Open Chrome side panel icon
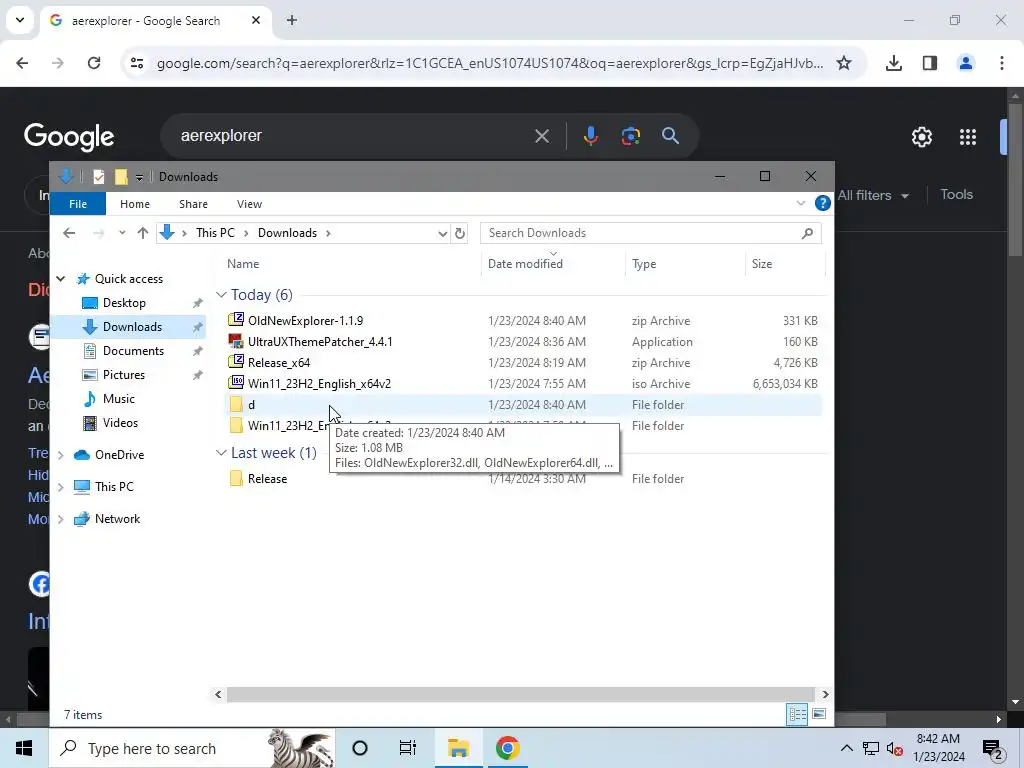The width and height of the screenshot is (1024, 768). click(x=930, y=63)
